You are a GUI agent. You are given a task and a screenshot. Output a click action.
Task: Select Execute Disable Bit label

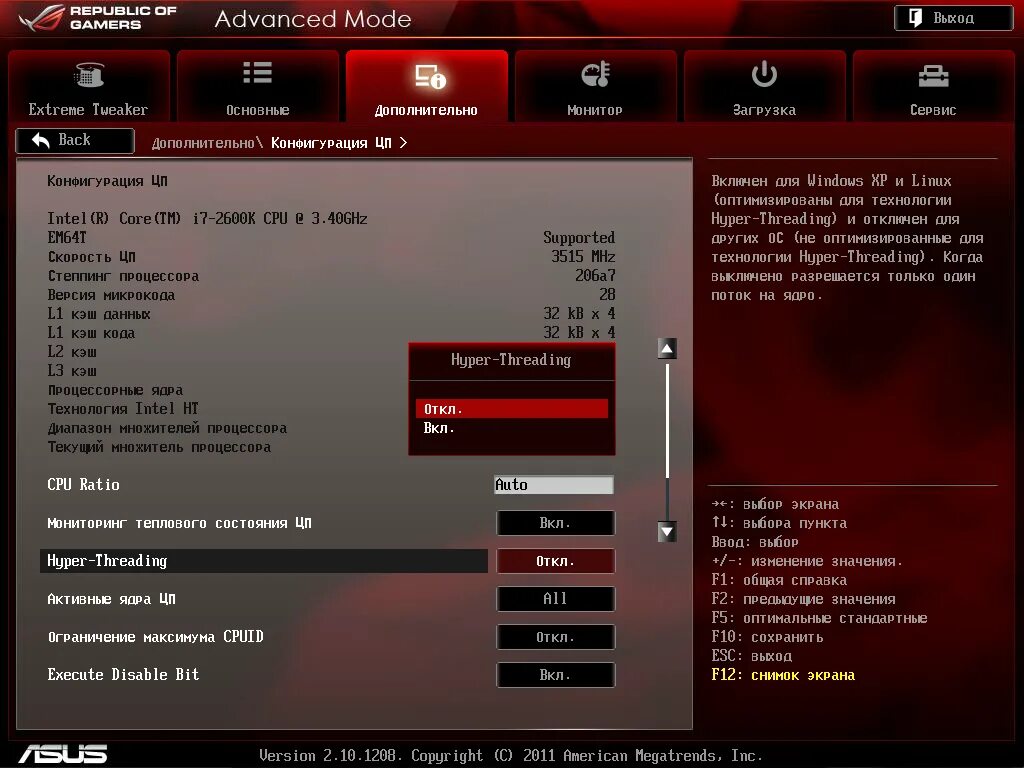[x=123, y=675]
